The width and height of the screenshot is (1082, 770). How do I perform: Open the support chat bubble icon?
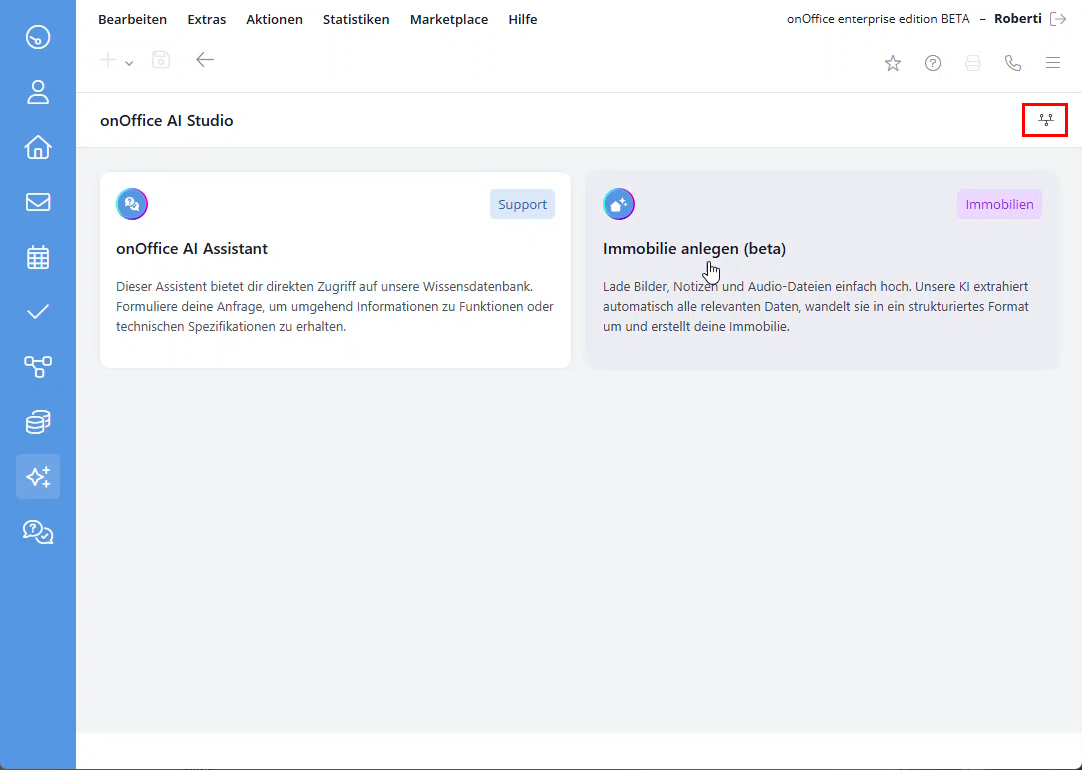37,532
